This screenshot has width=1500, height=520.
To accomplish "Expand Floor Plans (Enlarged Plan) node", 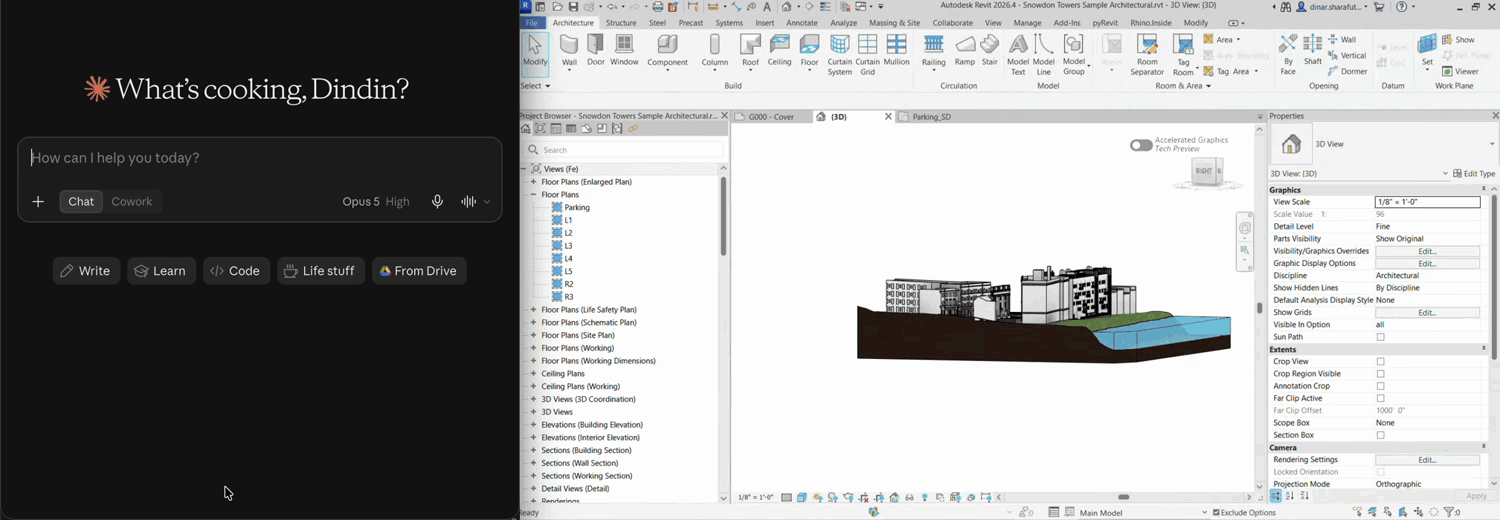I will click(x=533, y=182).
